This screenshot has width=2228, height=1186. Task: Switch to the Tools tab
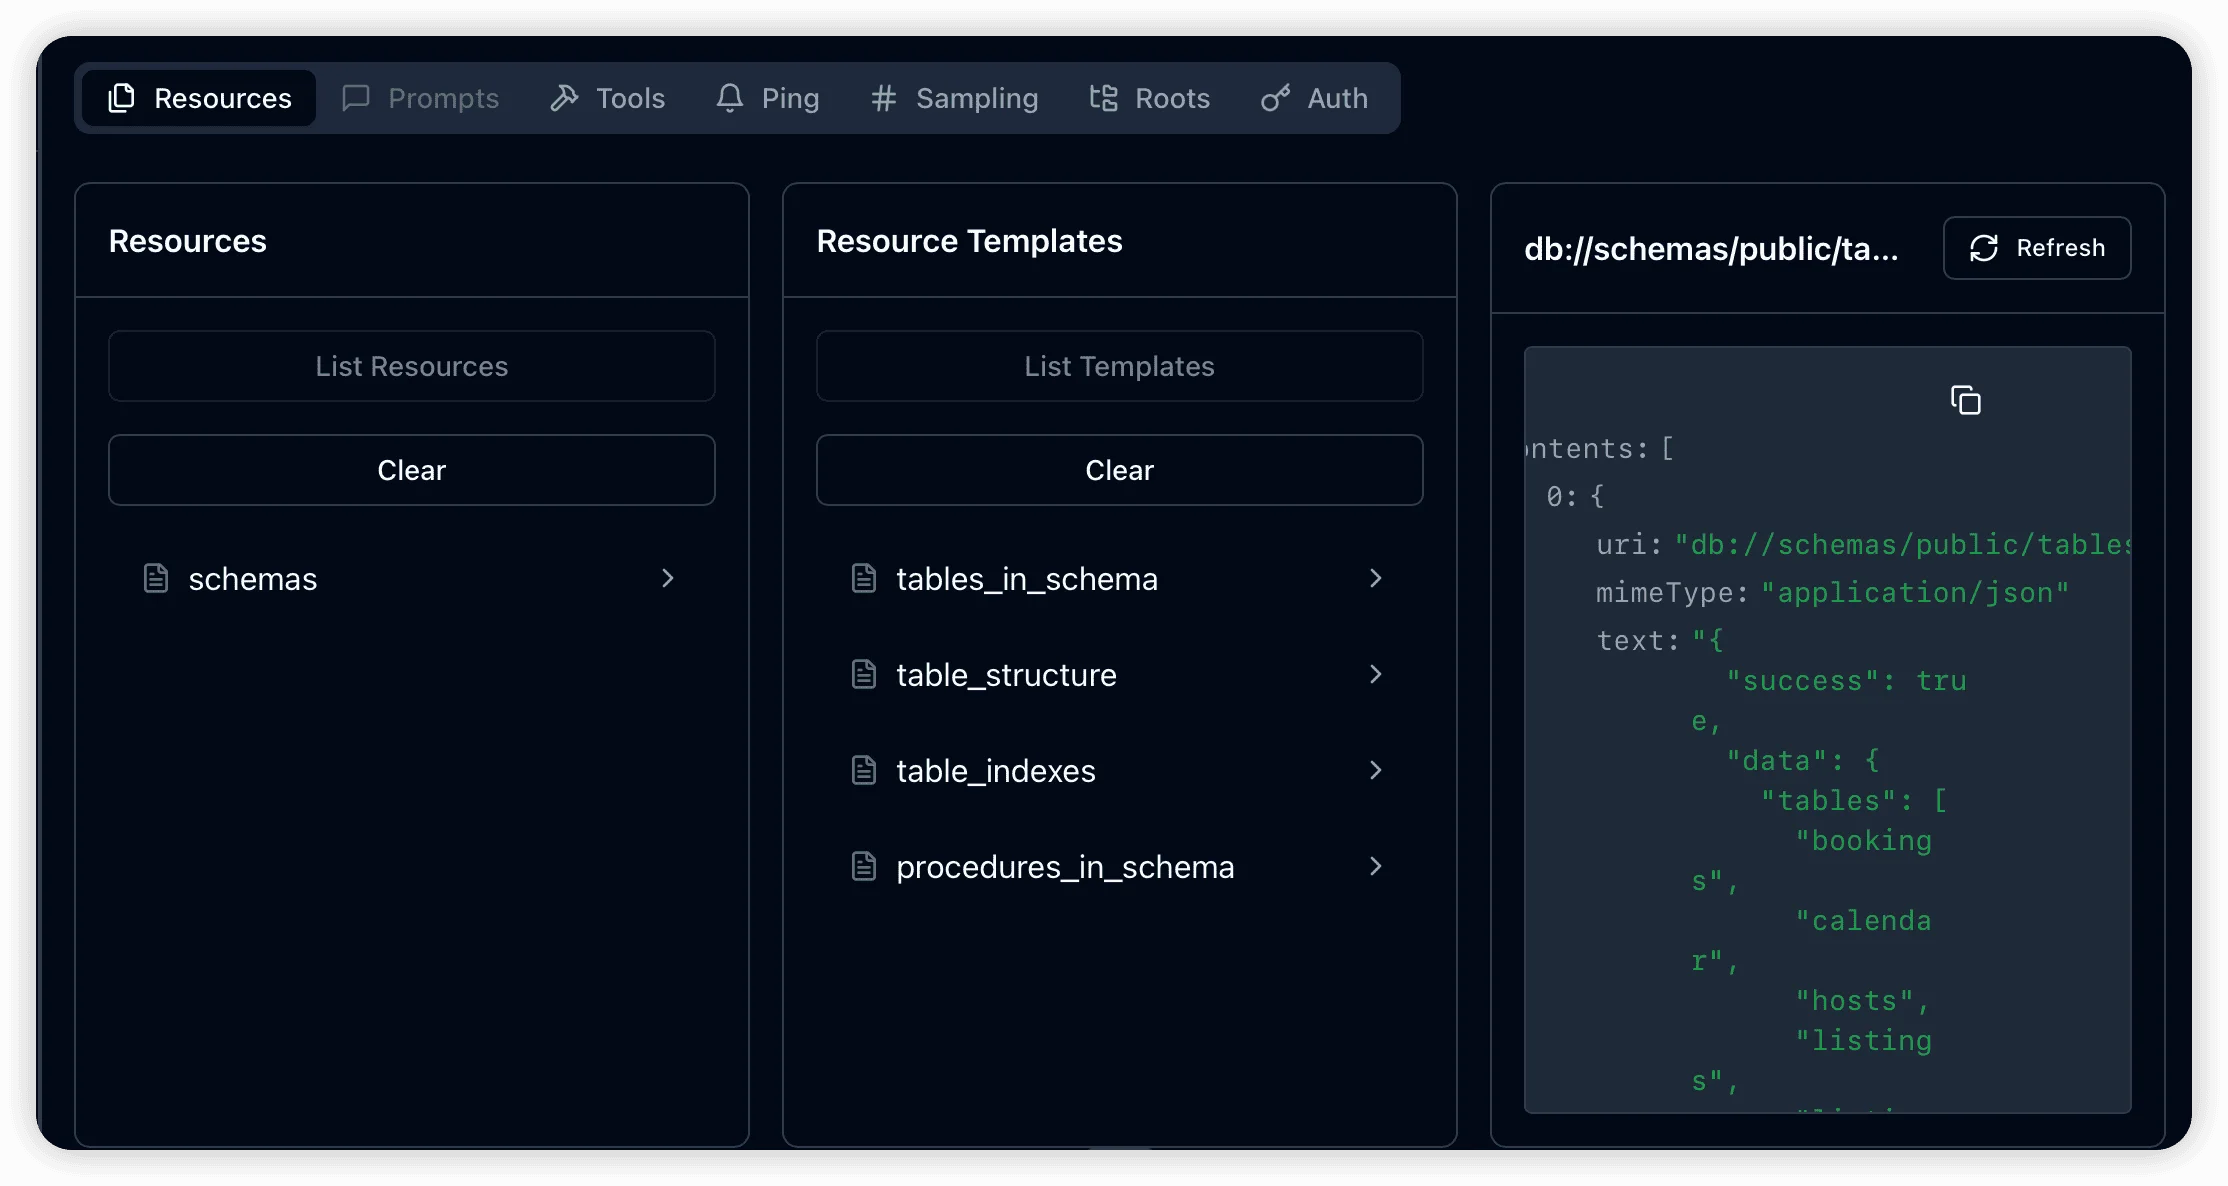click(608, 98)
